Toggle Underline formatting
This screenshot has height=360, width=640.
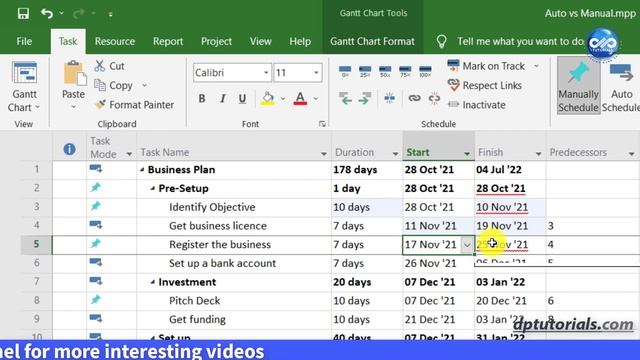(x=242, y=99)
